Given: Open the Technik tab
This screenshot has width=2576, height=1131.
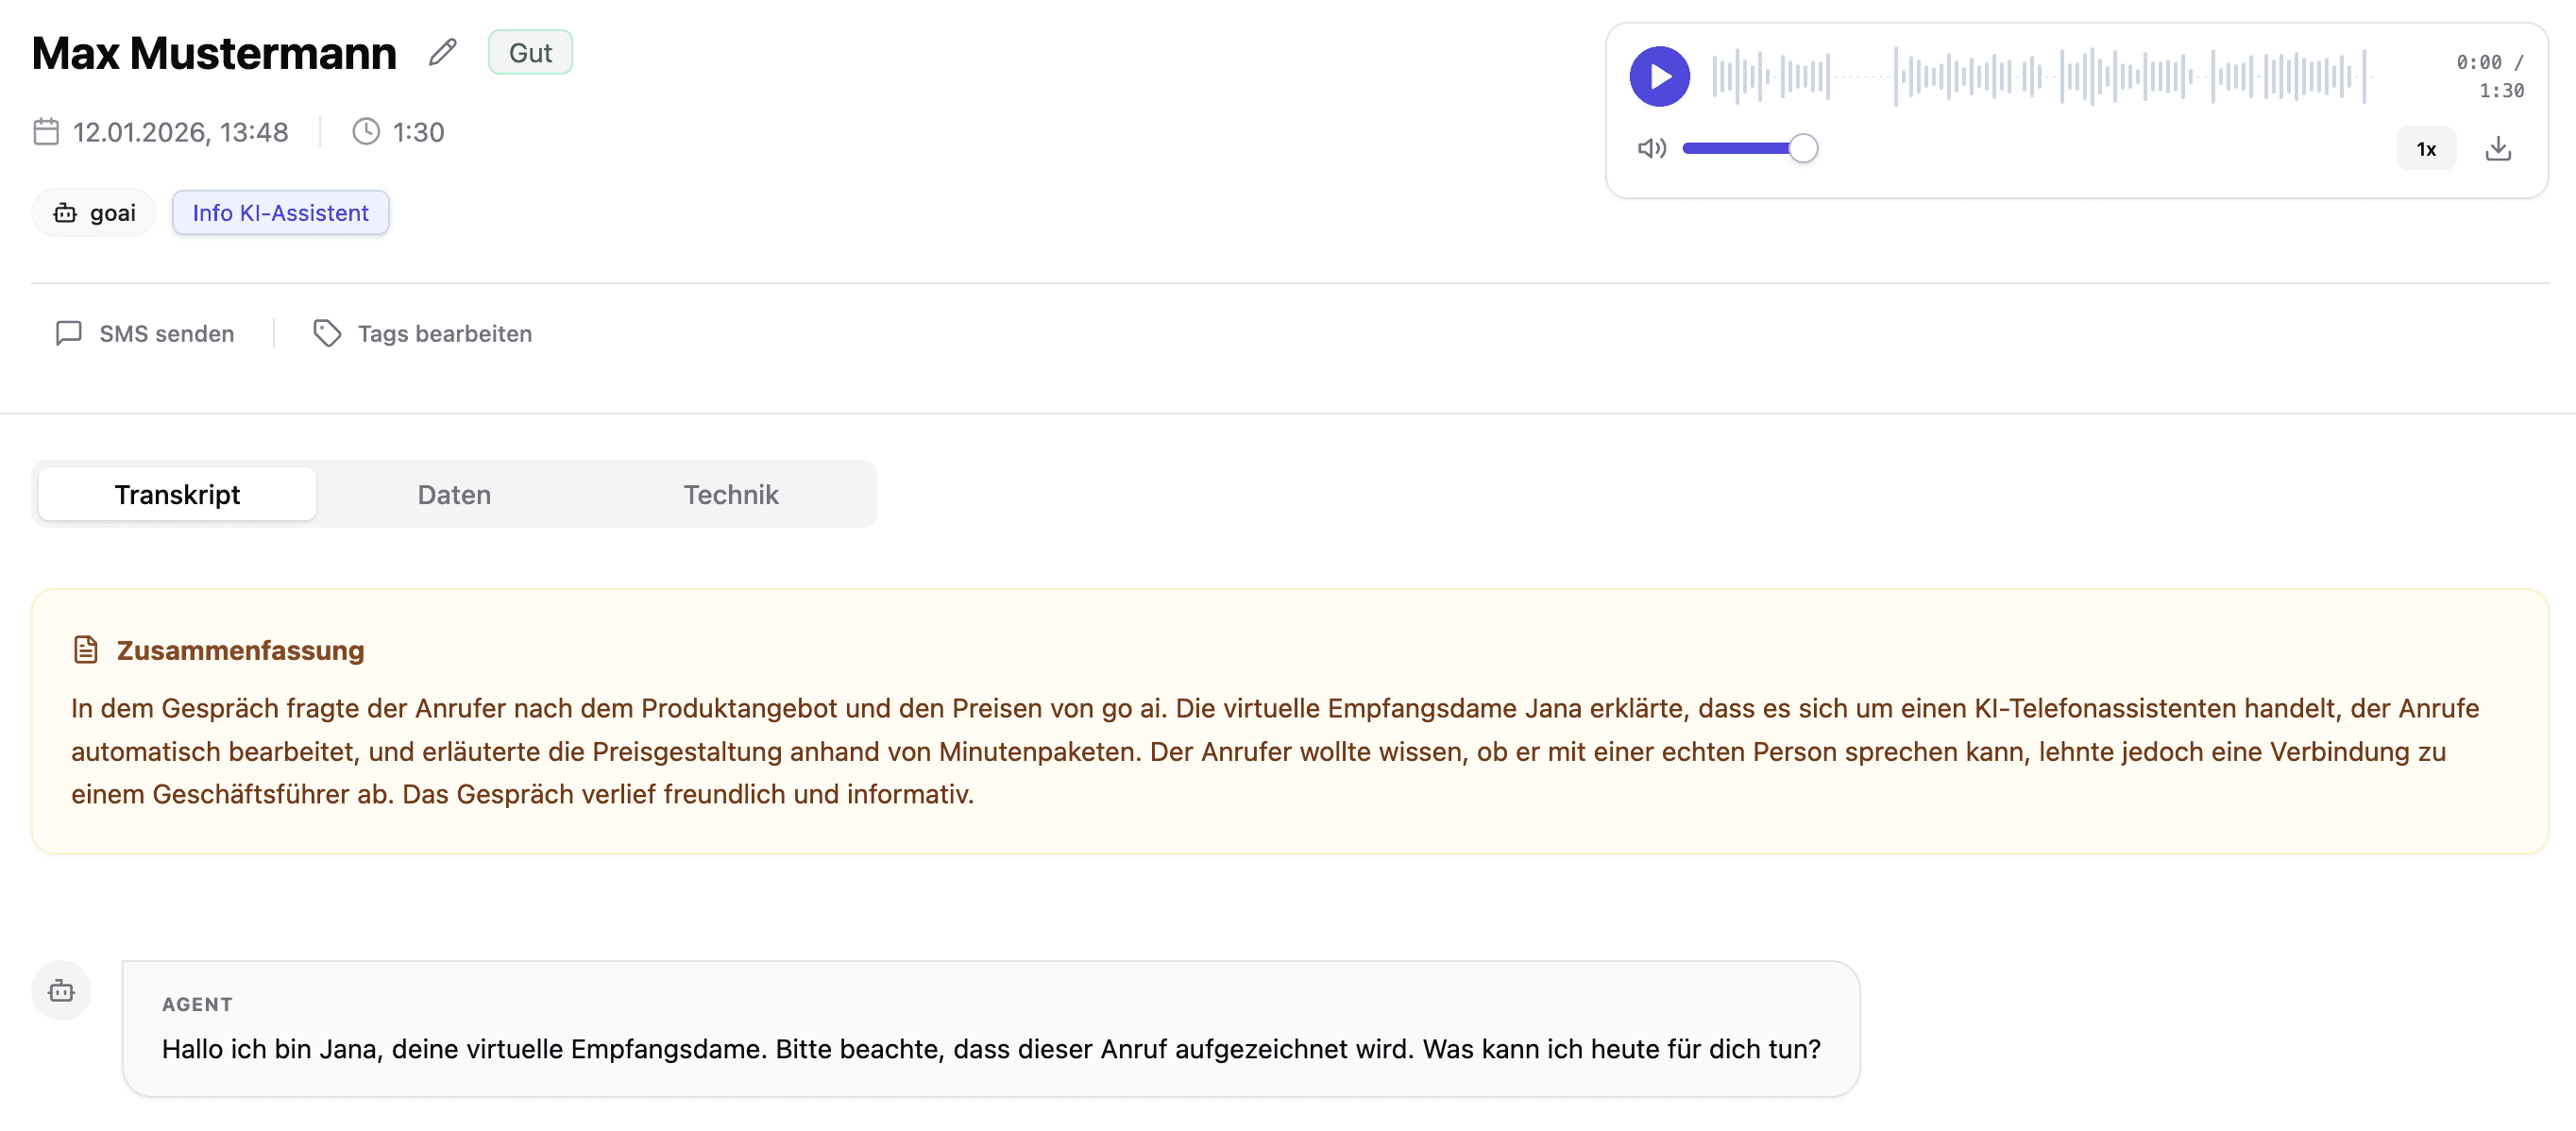Looking at the screenshot, I should coord(730,495).
